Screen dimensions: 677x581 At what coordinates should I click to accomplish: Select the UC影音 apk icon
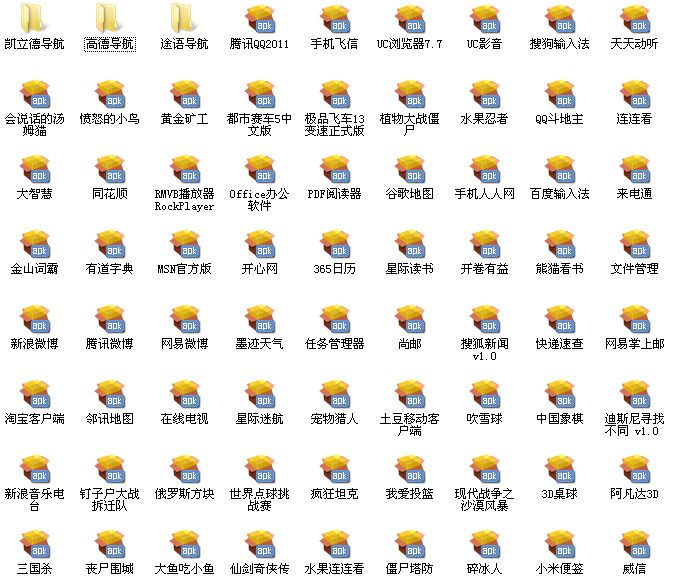click(x=485, y=19)
